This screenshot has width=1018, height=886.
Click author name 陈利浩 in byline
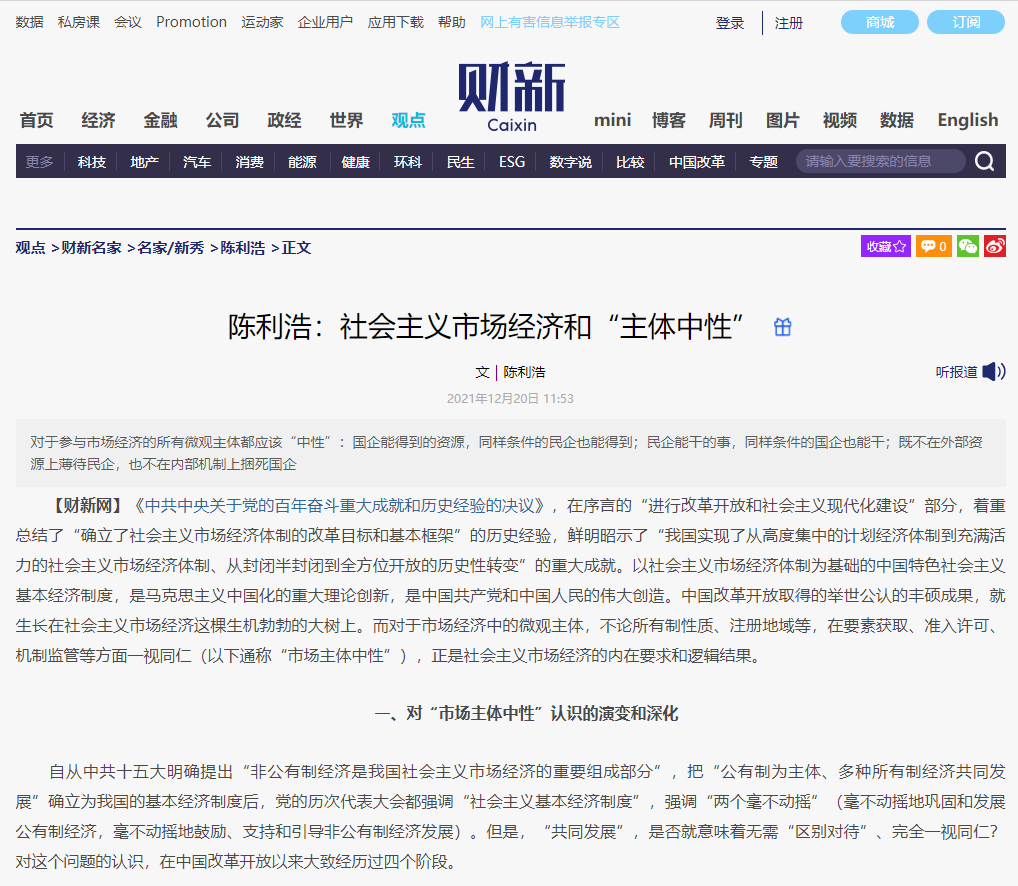[524, 372]
